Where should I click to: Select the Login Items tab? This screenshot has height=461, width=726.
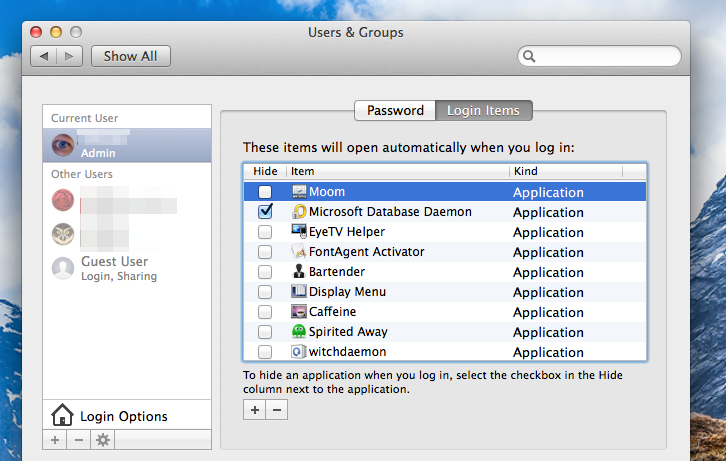484,110
